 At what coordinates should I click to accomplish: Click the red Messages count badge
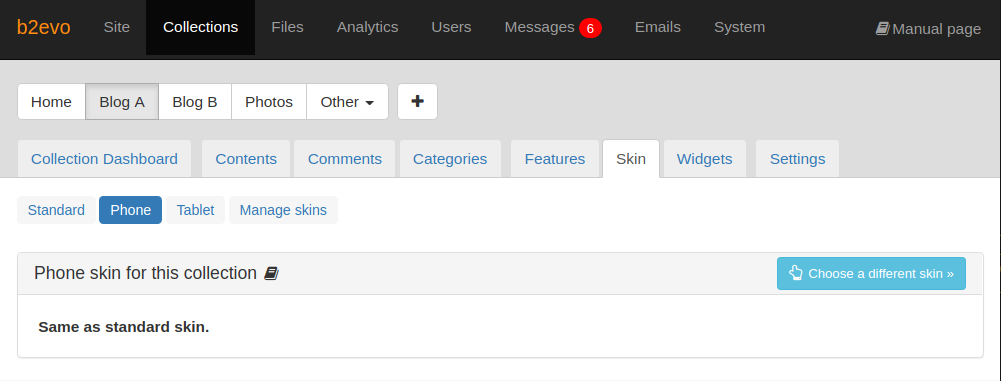point(590,28)
